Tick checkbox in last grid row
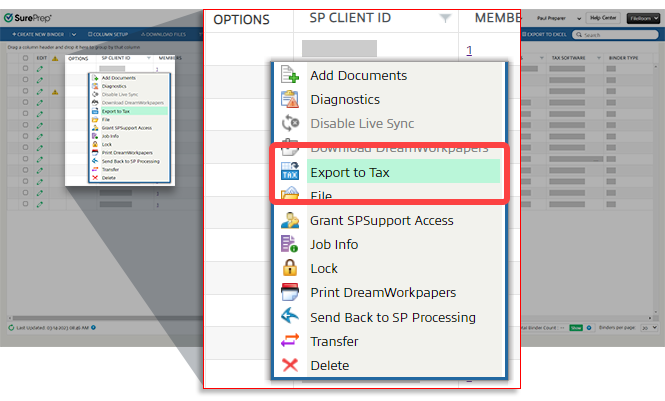 (x=25, y=204)
